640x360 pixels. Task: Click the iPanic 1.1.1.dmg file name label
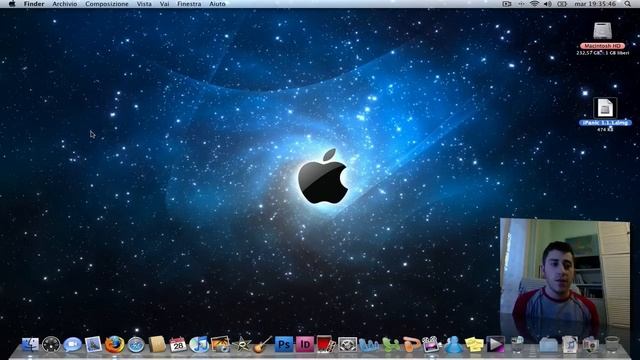[x=605, y=123]
